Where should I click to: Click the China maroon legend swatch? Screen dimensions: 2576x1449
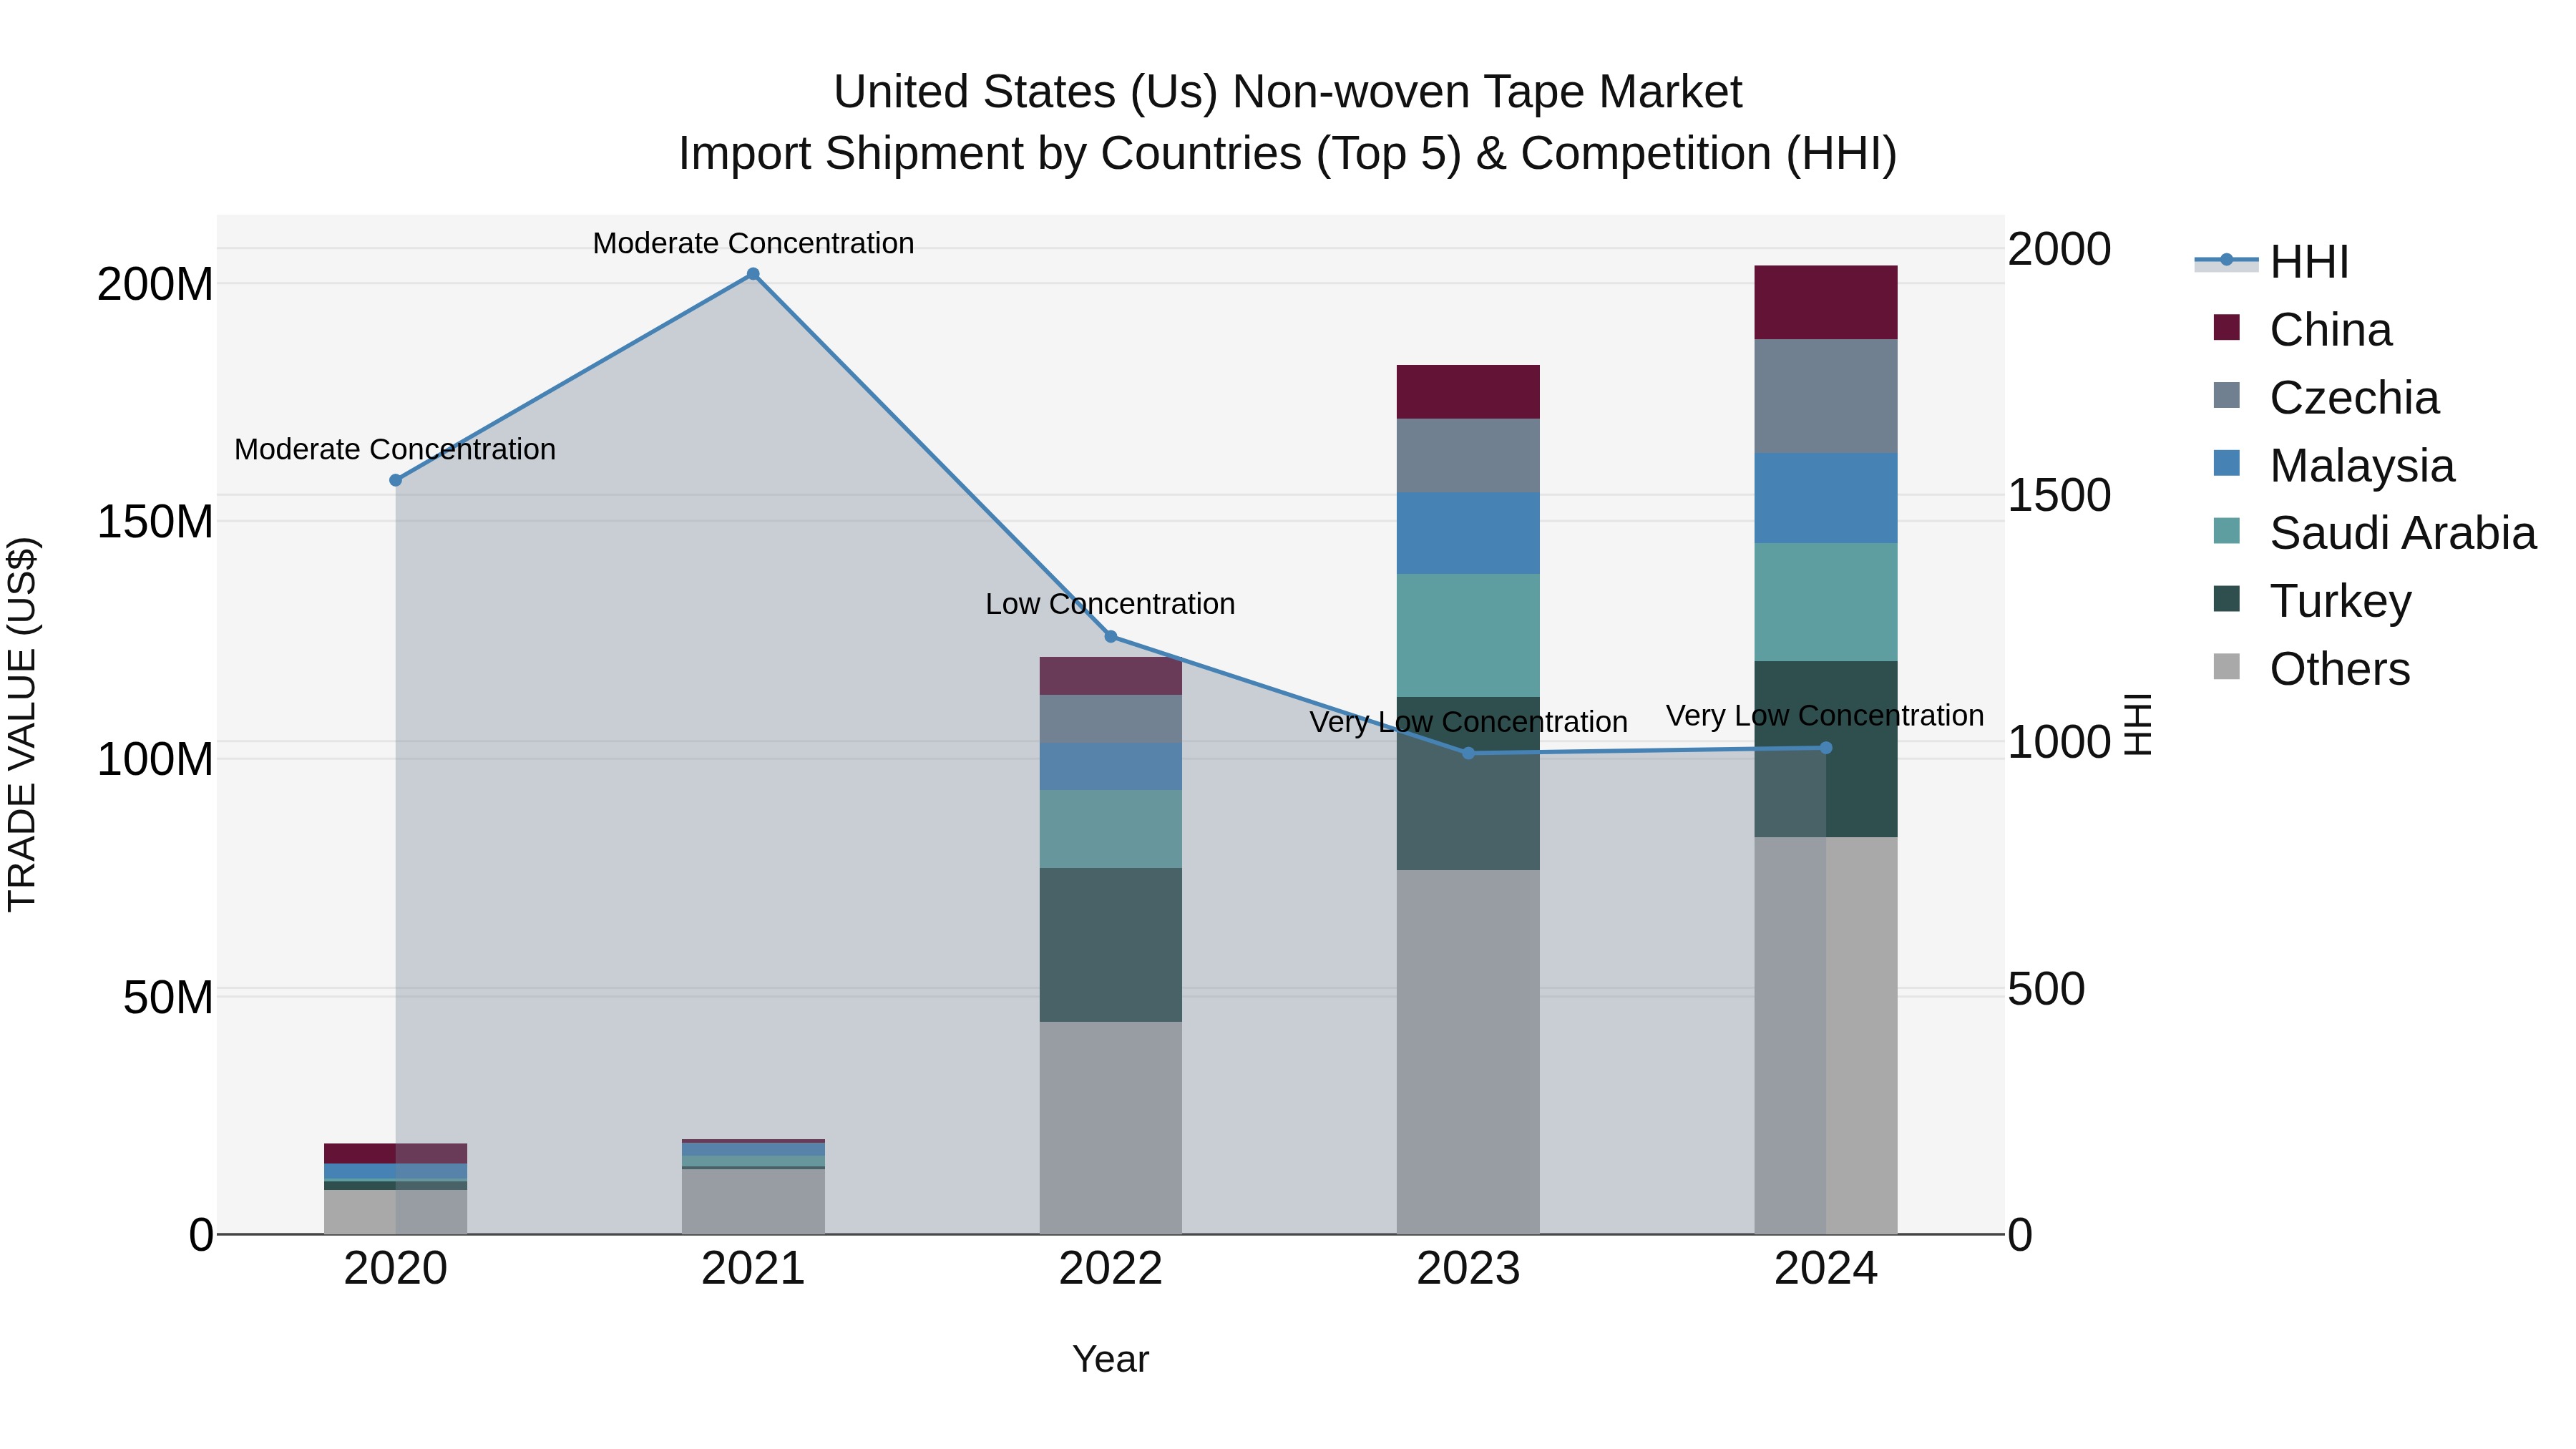click(x=2227, y=327)
